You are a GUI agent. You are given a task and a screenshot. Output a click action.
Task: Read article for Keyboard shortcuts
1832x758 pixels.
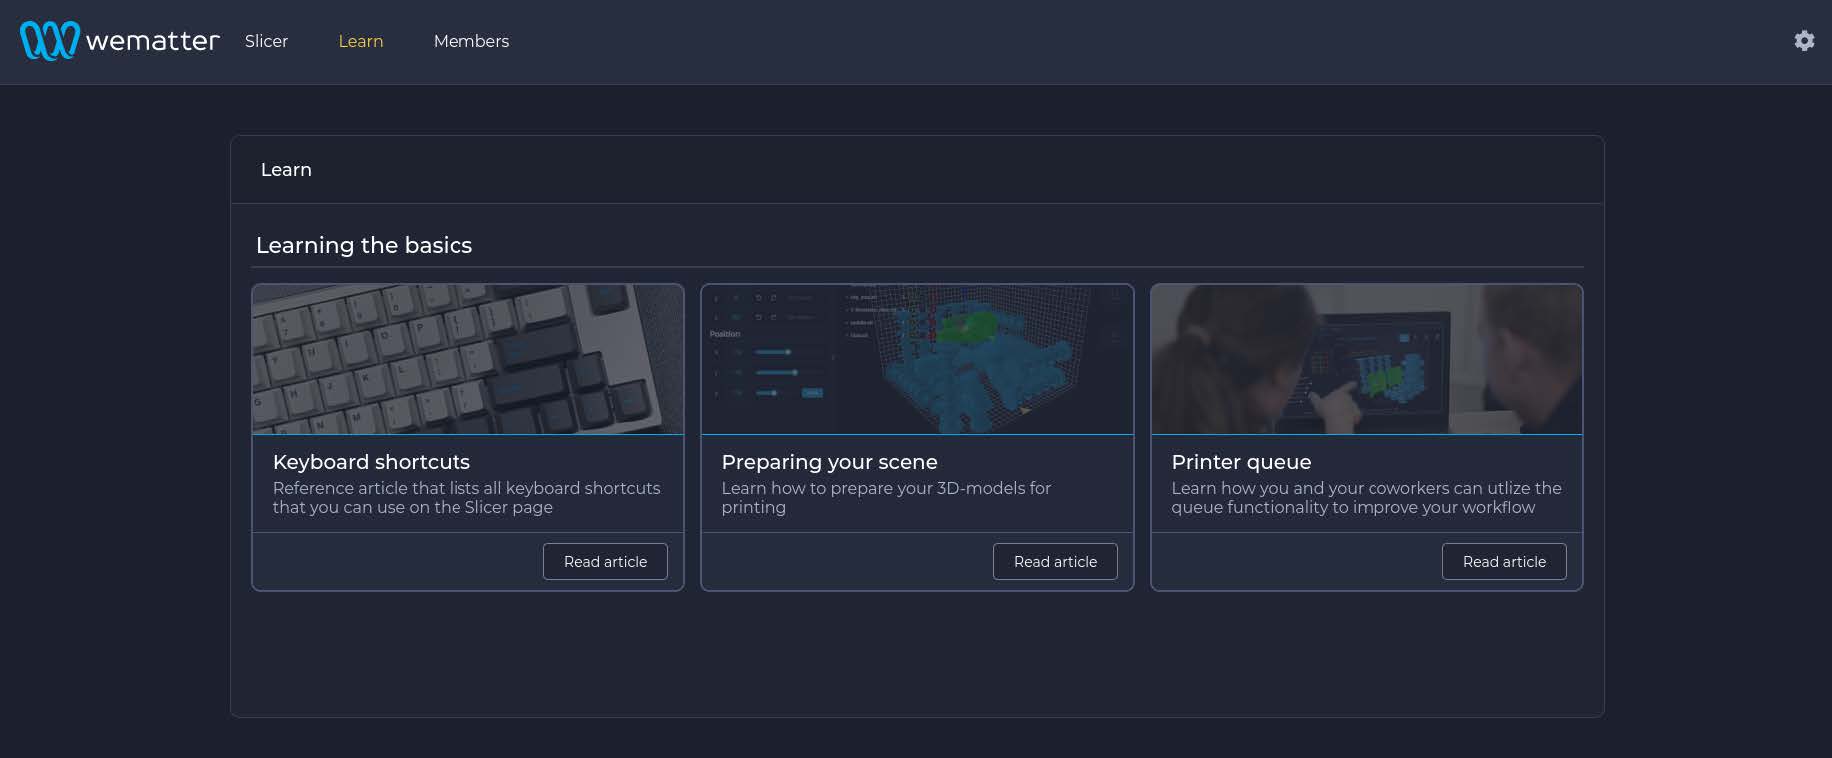tap(605, 562)
